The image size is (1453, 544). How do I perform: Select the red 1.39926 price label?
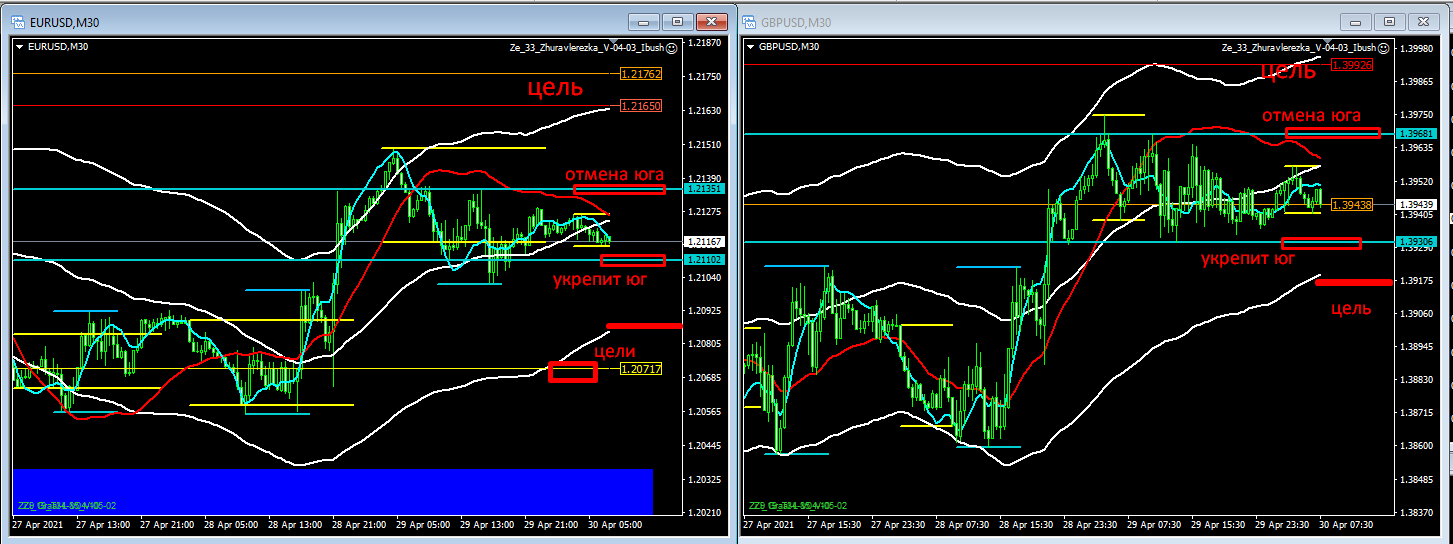click(x=1353, y=65)
